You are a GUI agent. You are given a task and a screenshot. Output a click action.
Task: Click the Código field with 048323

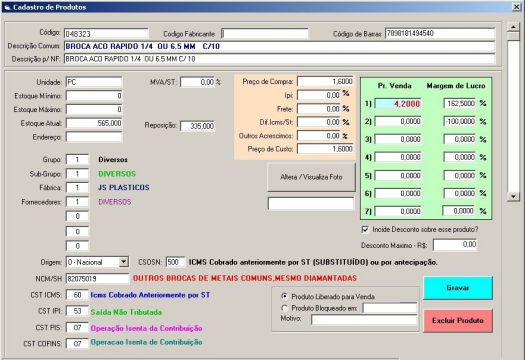coord(106,33)
